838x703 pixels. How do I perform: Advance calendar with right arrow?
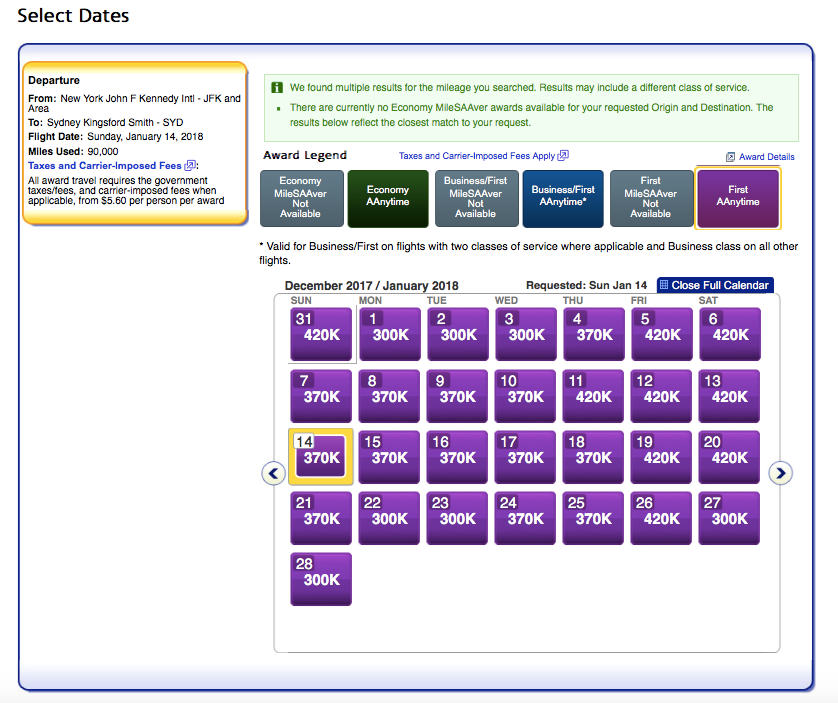[x=780, y=473]
